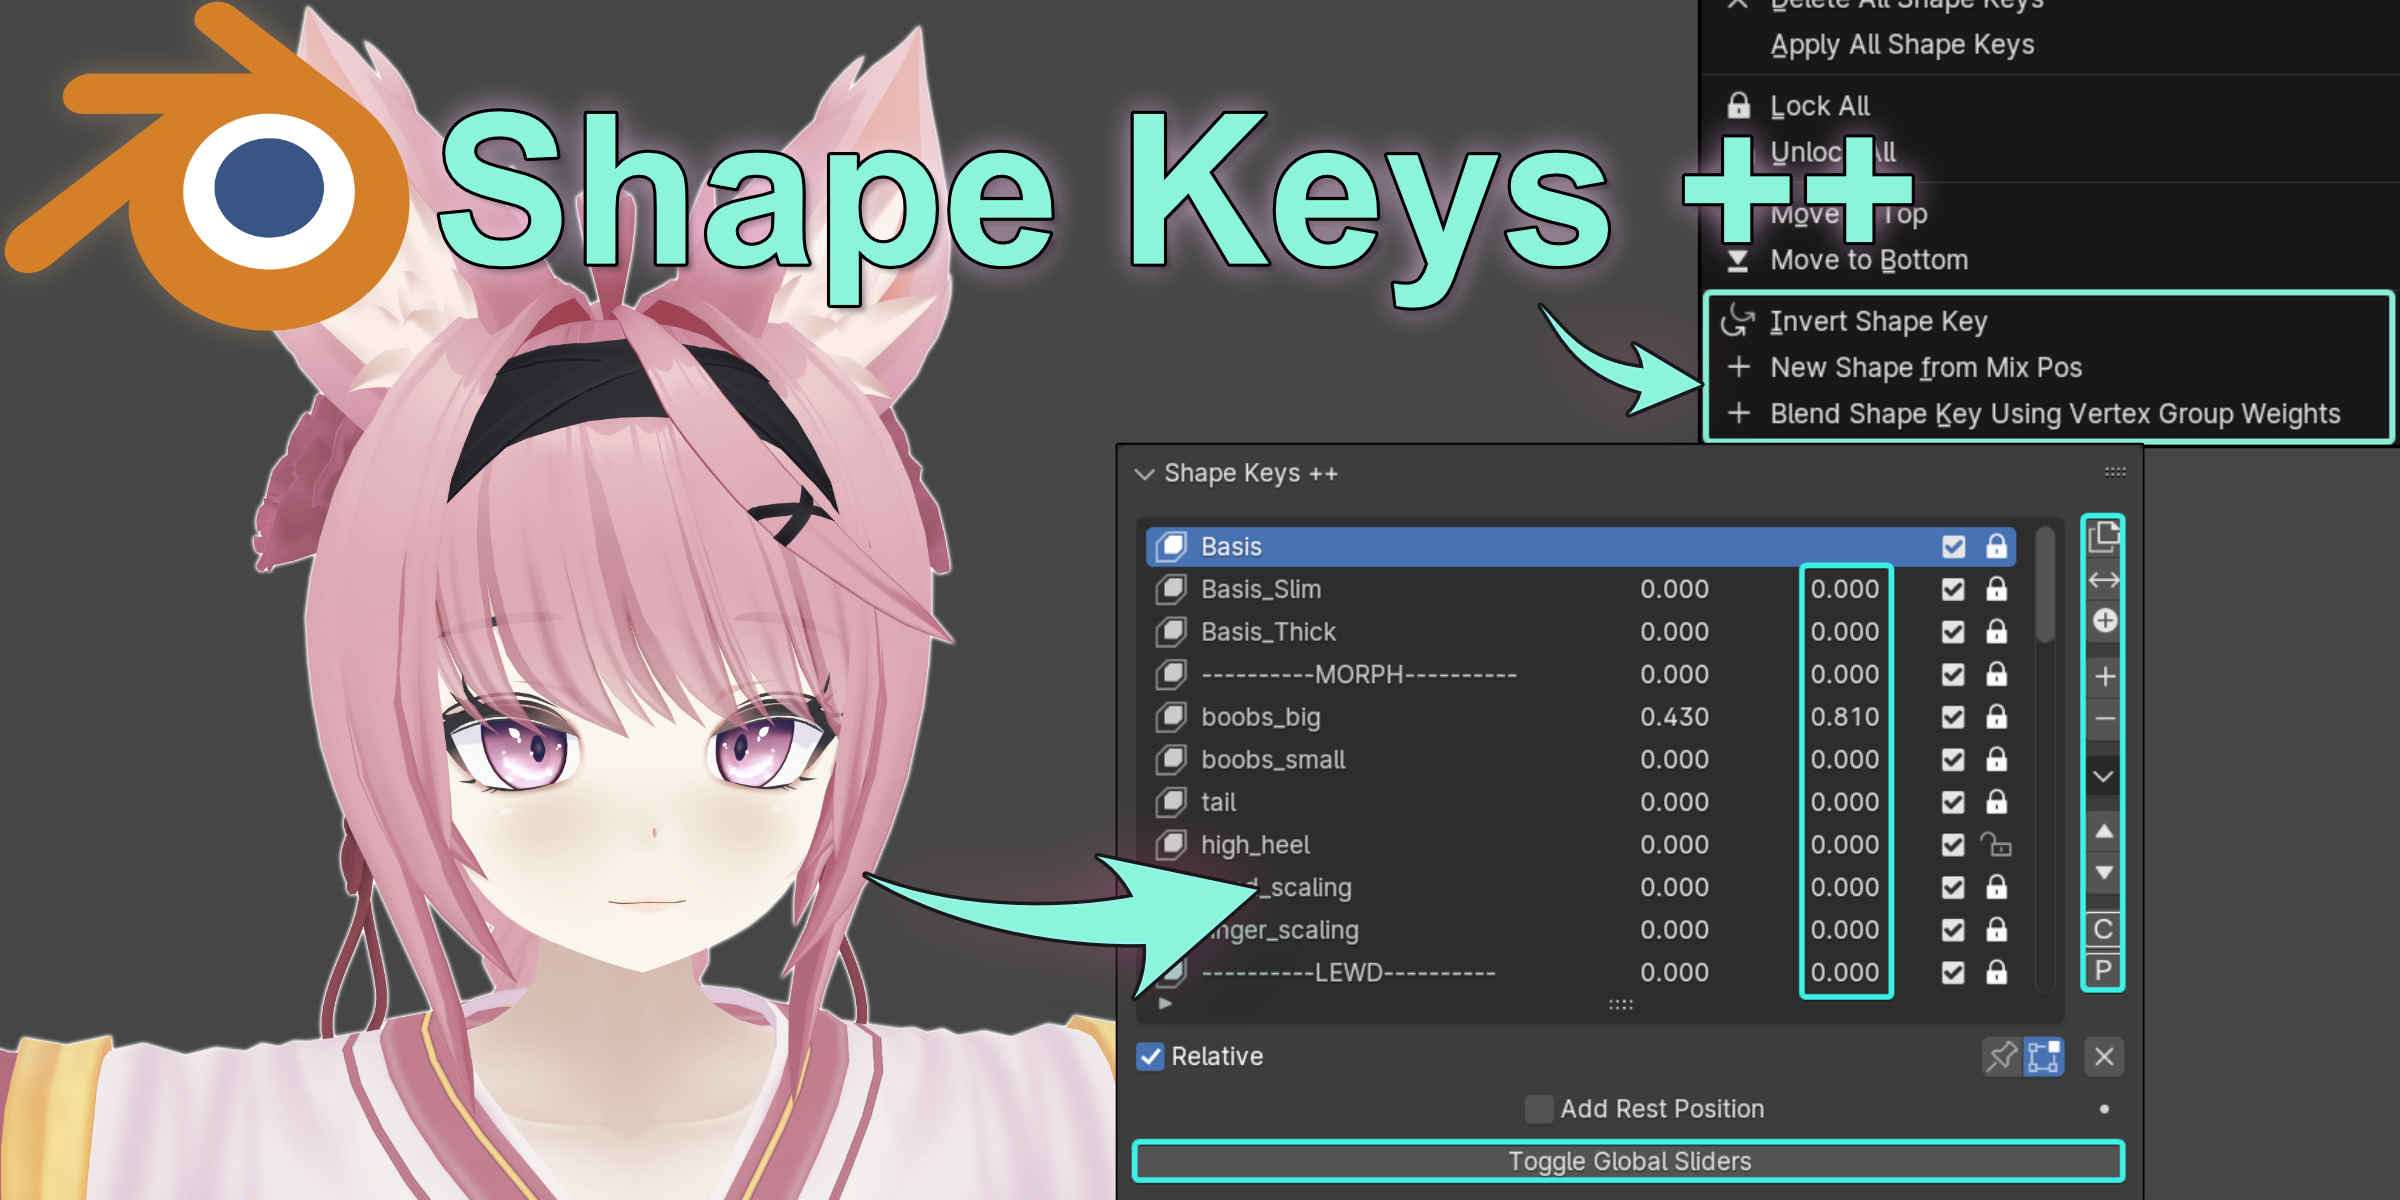This screenshot has width=2400, height=1200.
Task: Click shape key icon of Basis_Slim row
Action: (1171, 589)
